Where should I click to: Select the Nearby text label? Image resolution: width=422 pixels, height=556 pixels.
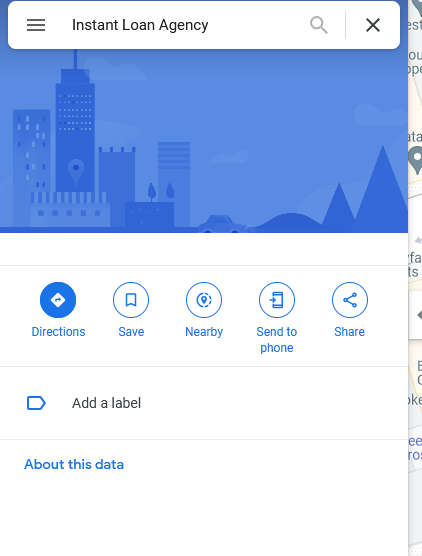point(204,332)
